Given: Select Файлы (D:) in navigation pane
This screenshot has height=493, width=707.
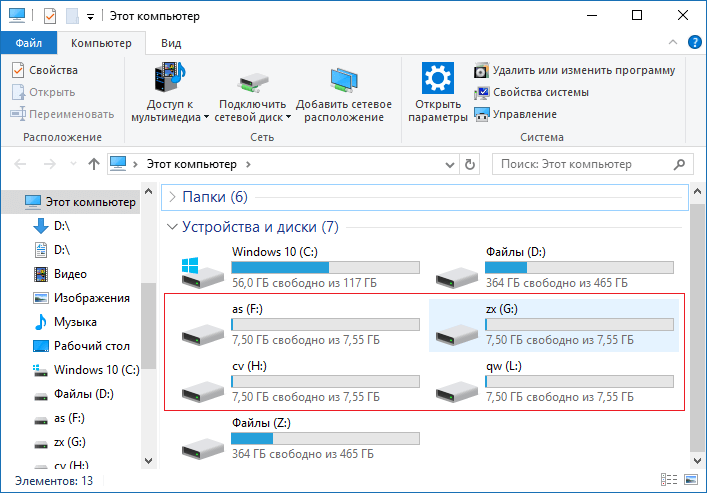Looking at the screenshot, I should 74,394.
